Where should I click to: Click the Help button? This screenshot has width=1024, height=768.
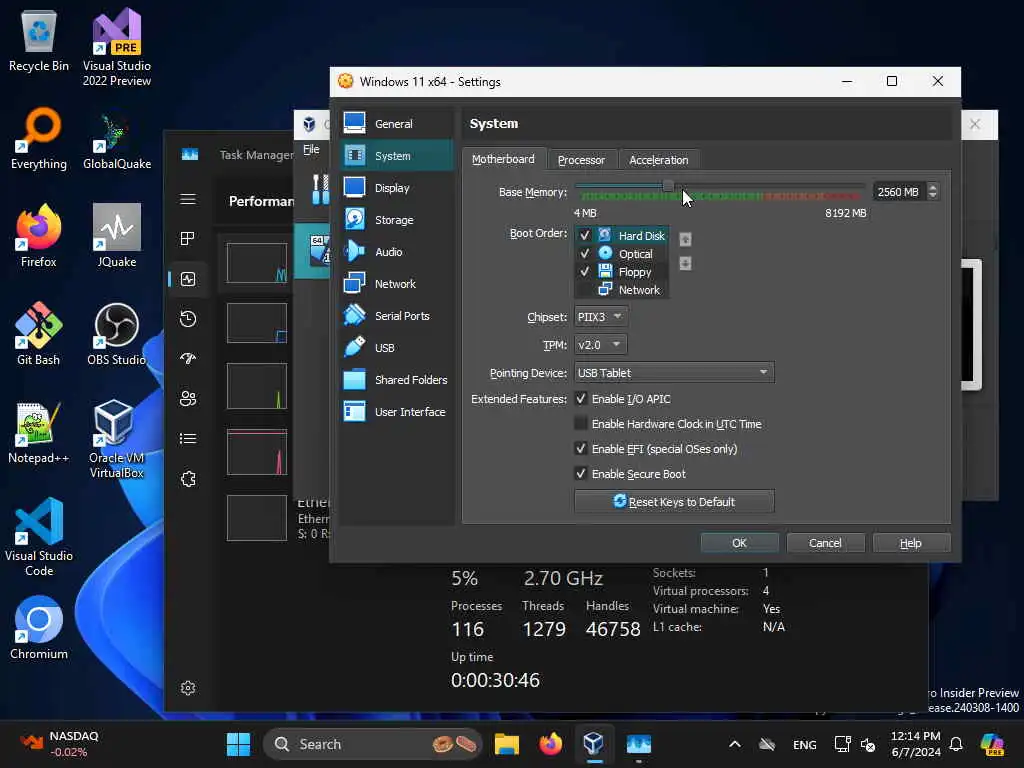click(911, 543)
